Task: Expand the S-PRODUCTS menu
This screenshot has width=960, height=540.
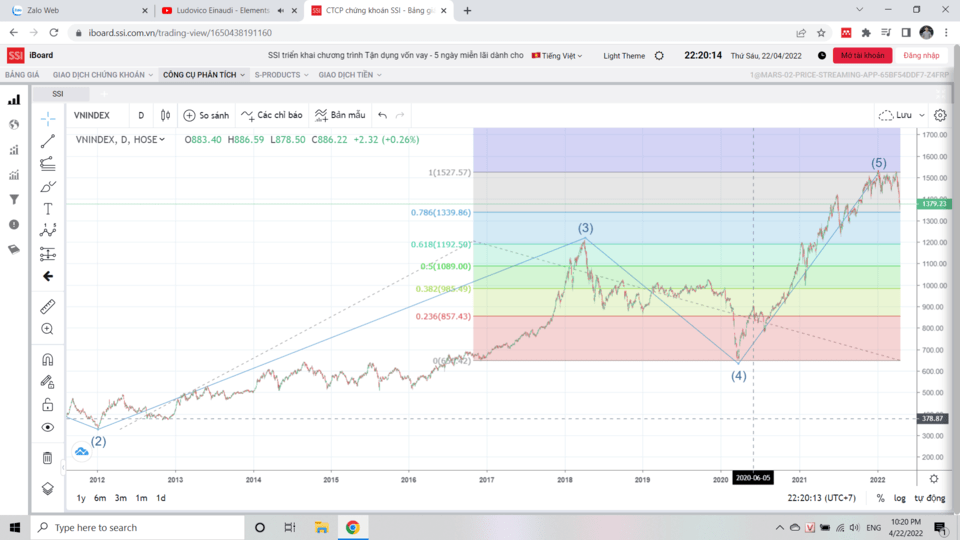Action: point(279,75)
